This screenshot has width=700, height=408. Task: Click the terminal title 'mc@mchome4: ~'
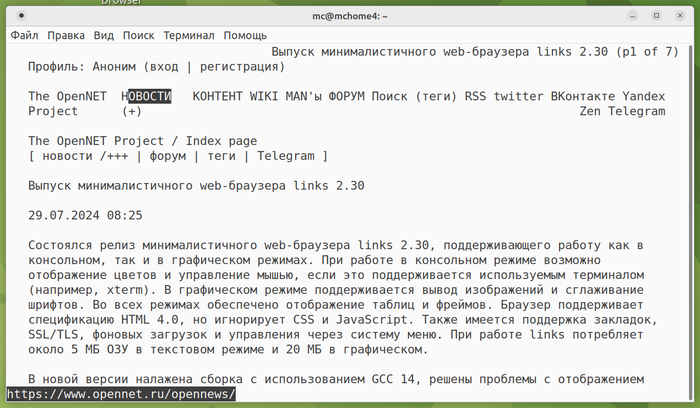(350, 16)
